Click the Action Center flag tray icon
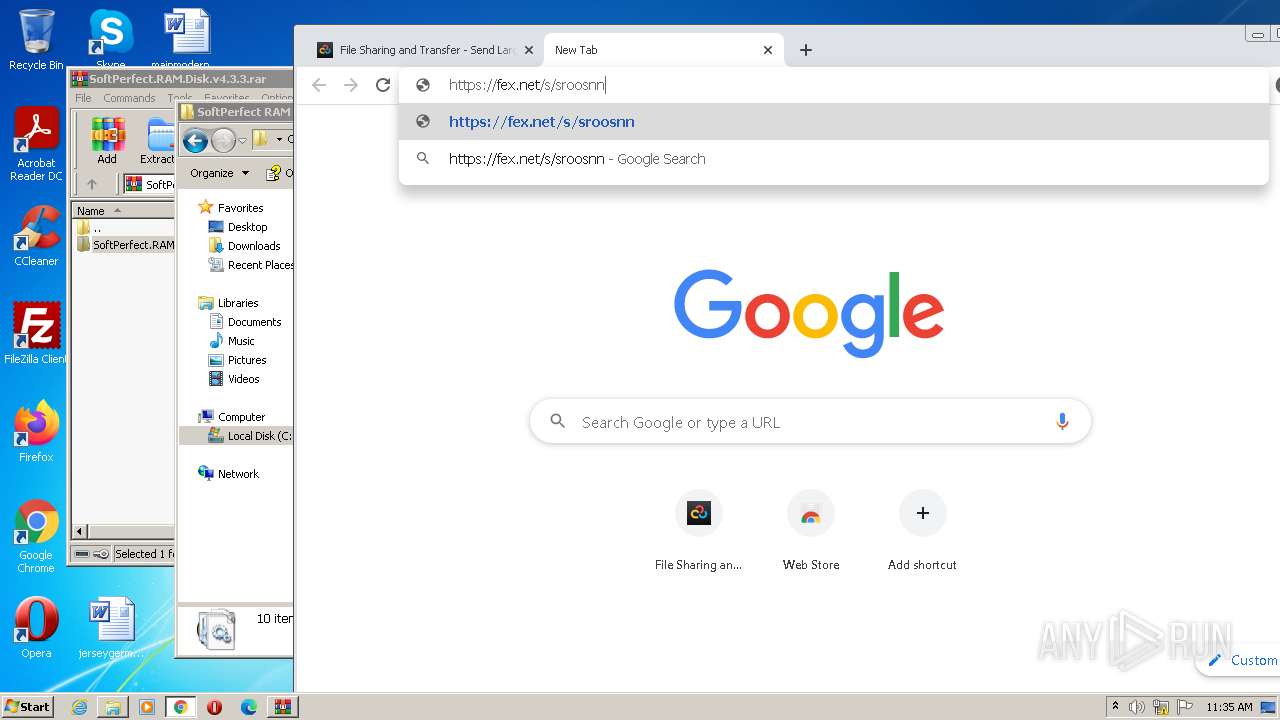This screenshot has width=1280, height=720. pos(1185,707)
